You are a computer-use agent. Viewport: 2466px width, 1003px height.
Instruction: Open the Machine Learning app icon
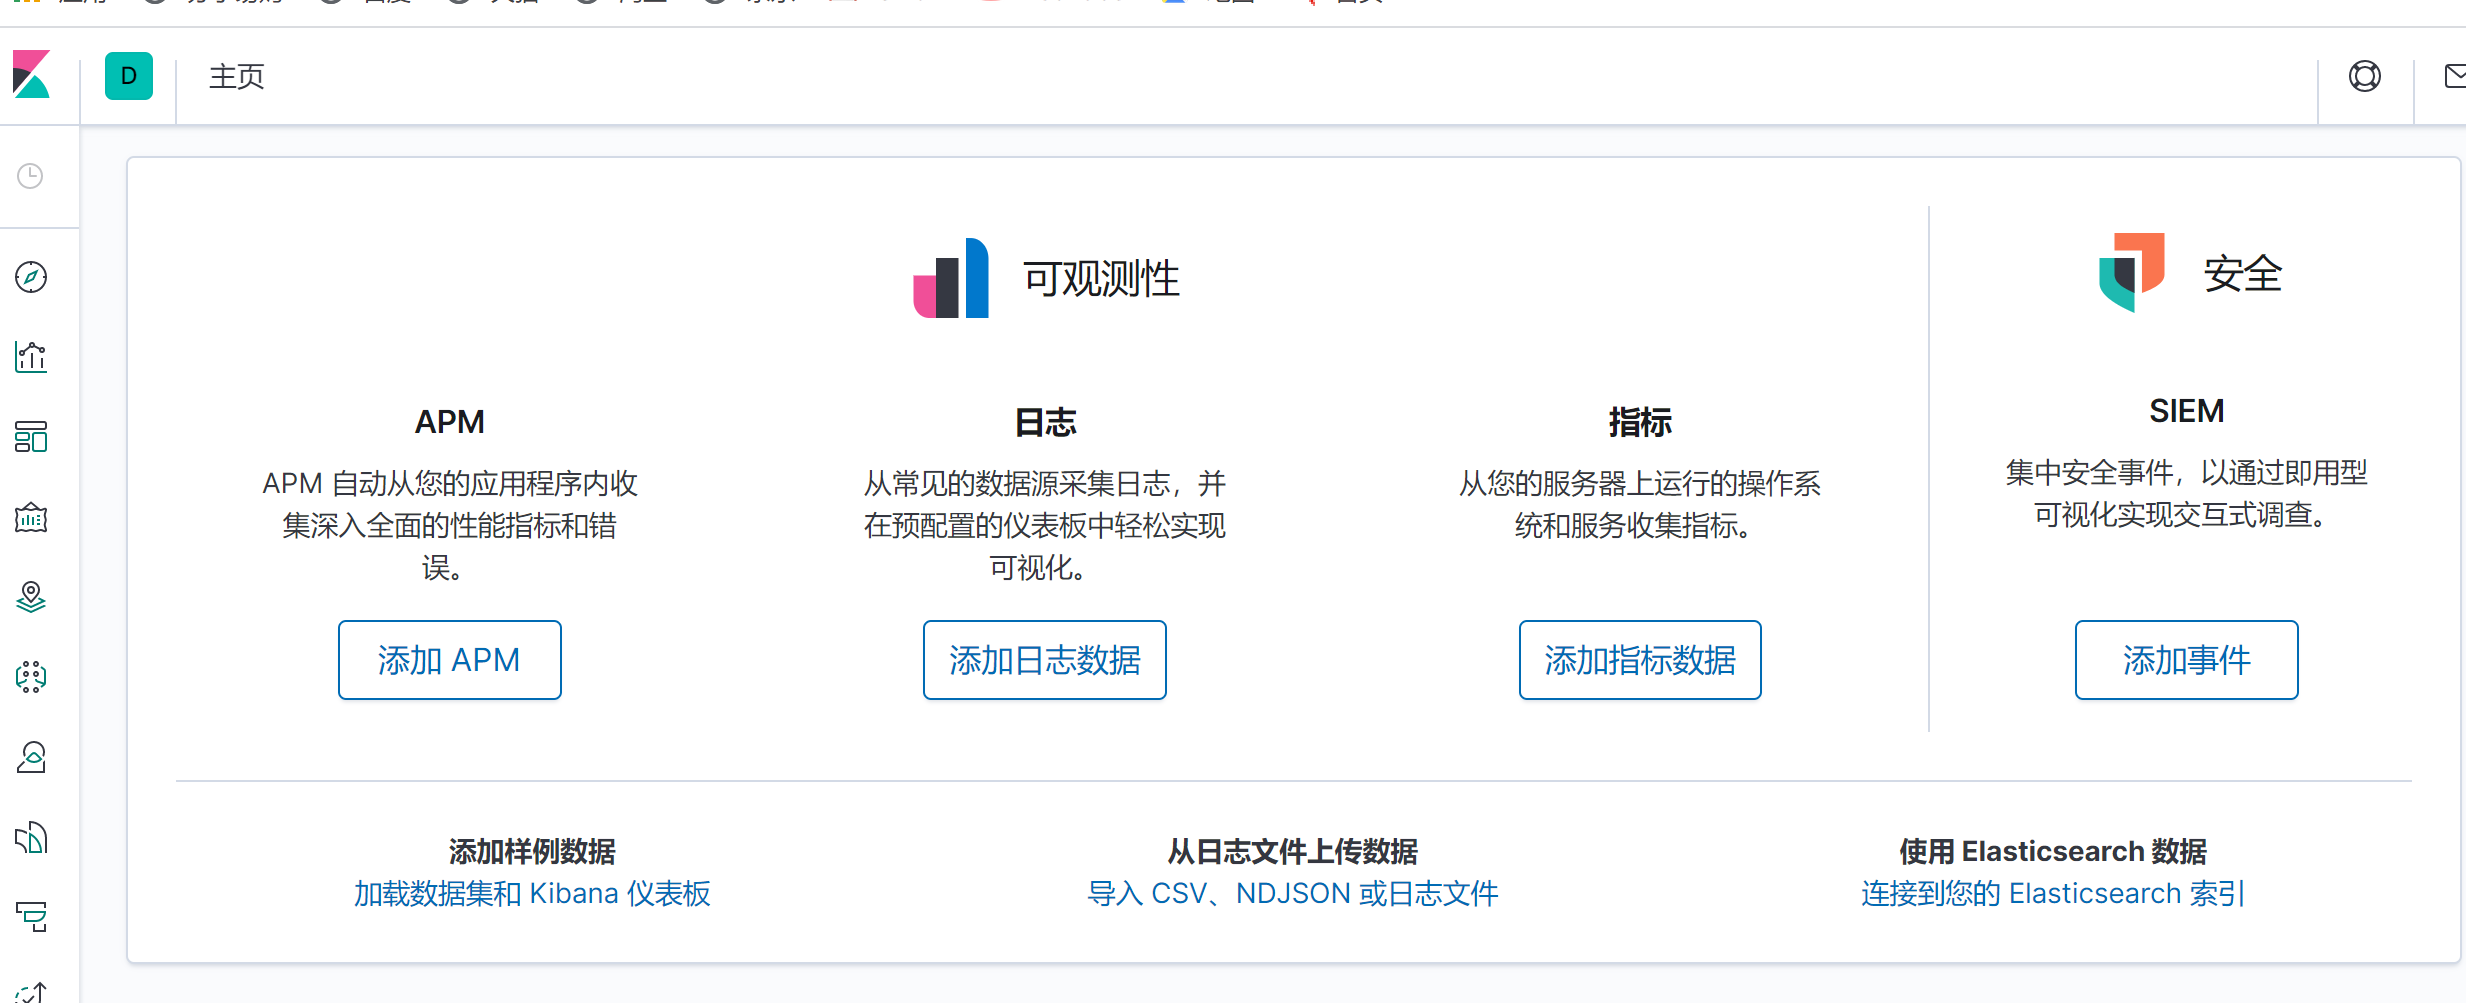(x=30, y=678)
